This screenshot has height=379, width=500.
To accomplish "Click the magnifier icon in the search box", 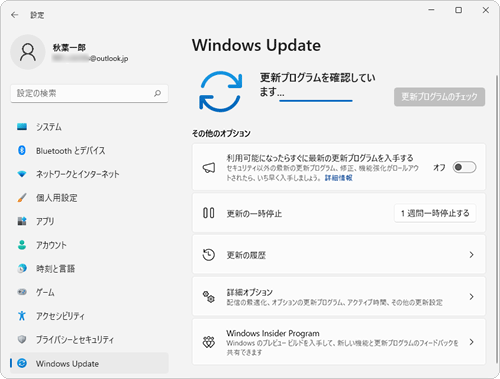I will point(157,93).
